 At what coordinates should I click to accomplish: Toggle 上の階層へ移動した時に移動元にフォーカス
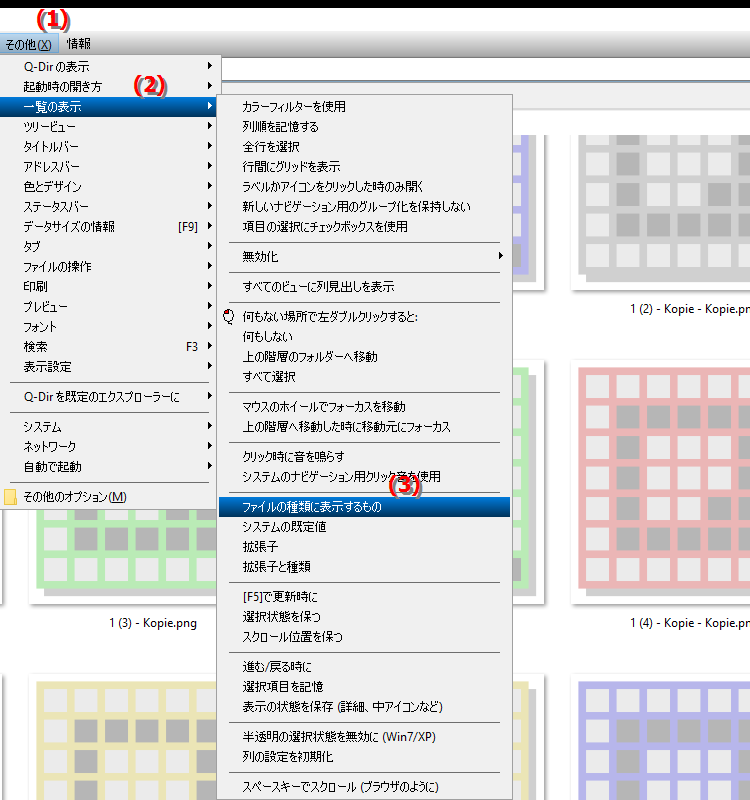click(364, 427)
